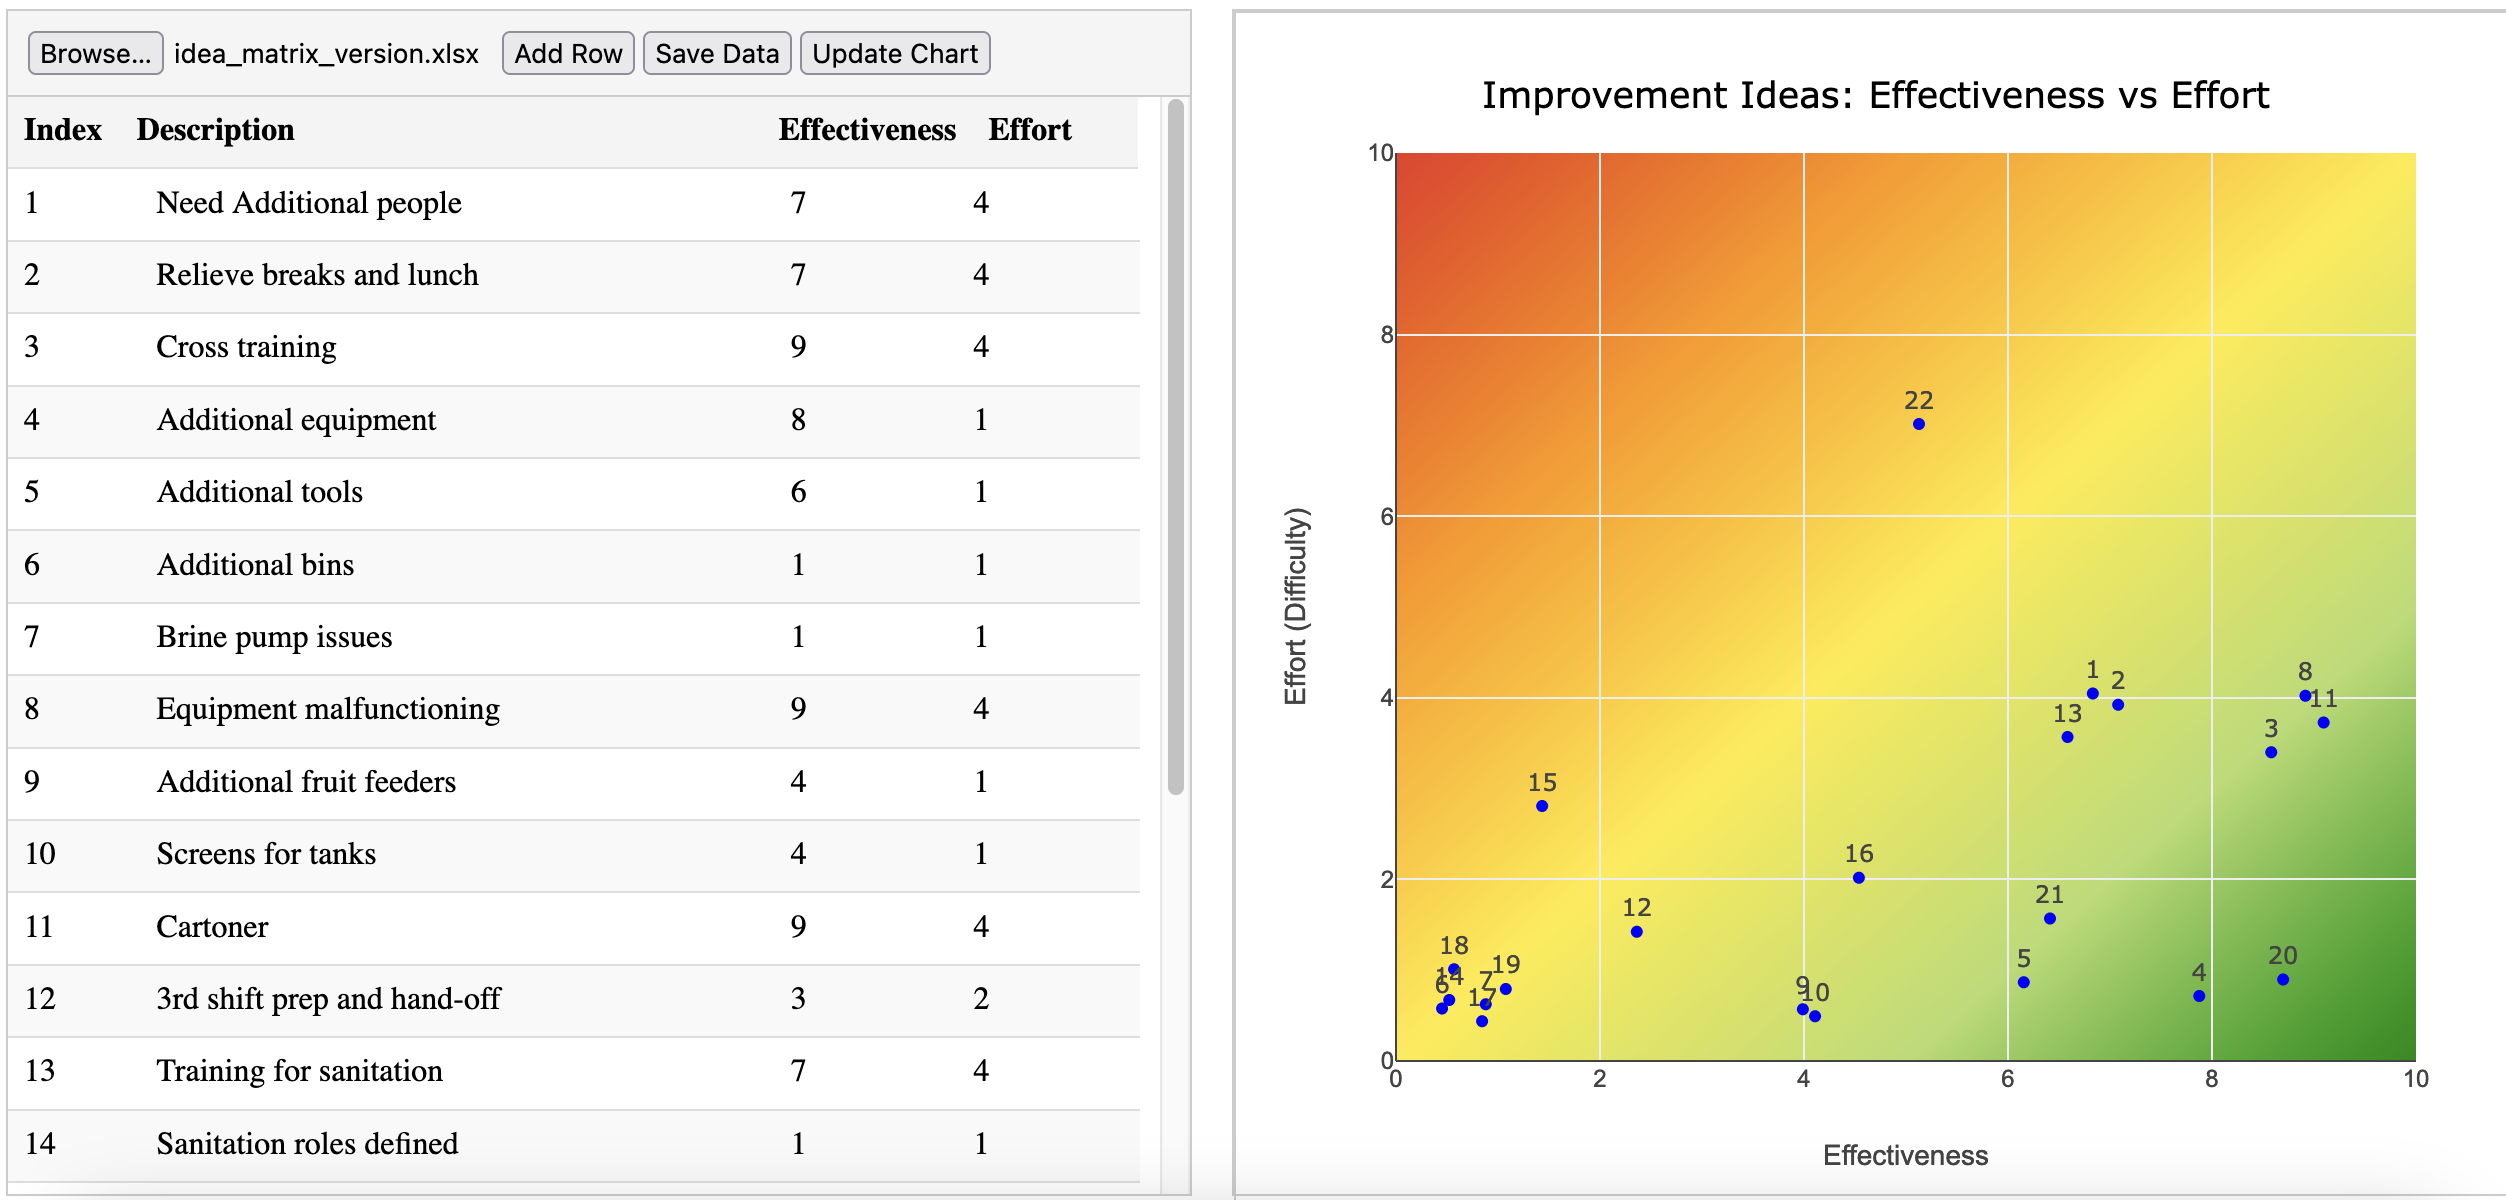Select the Brine pump issues cell
Viewport: 2506px width, 1200px height.
(274, 637)
